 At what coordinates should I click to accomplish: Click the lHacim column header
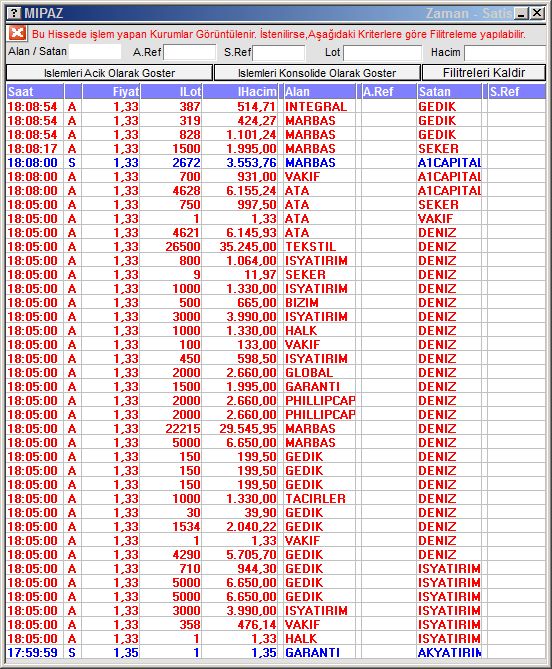click(240, 92)
